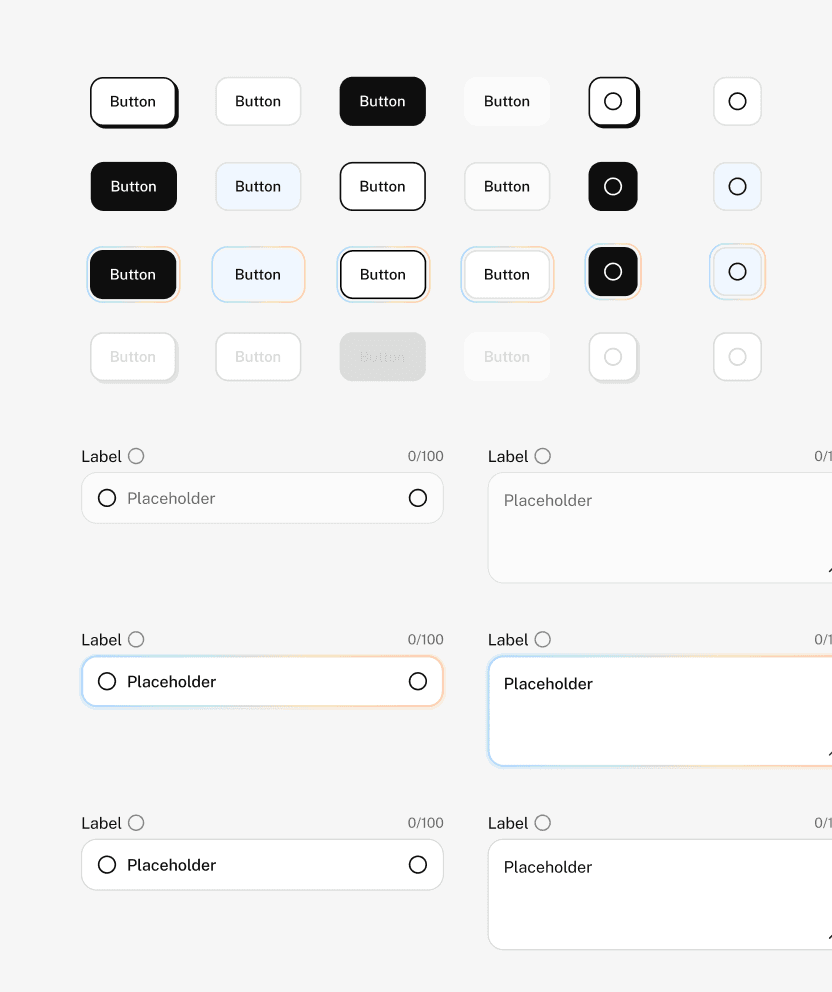Screen dimensions: 832x992
Task: Click the top-row circle icon button with hard shadow
Action: pos(613,102)
